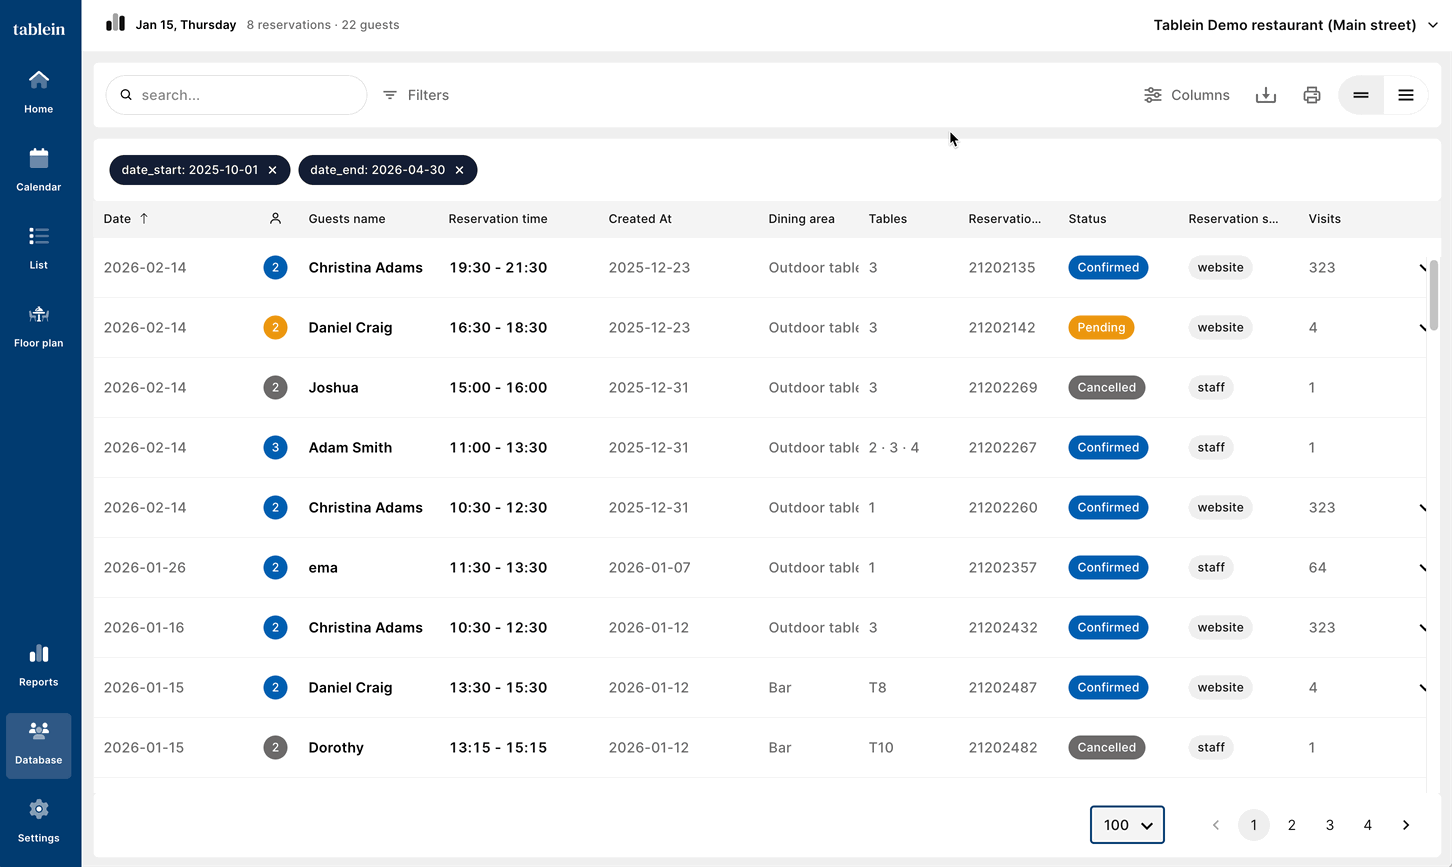The width and height of the screenshot is (1452, 867).
Task: Go to Home from the sidebar
Action: [x=38, y=89]
